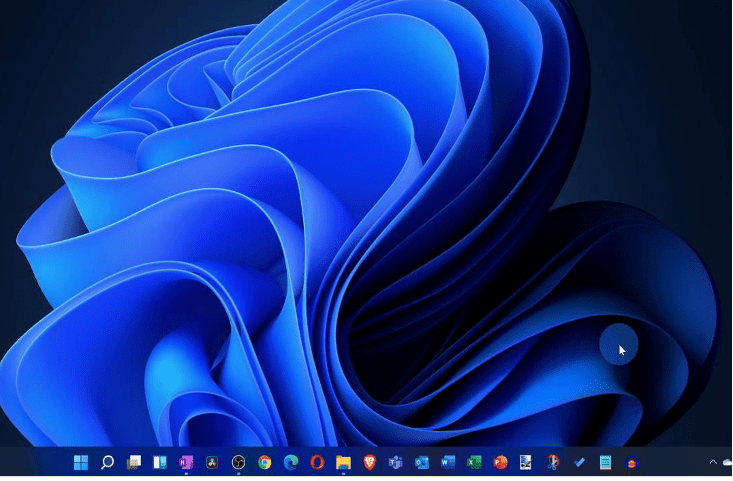The width and height of the screenshot is (733, 481).
Task: Open Google Chrome from taskbar
Action: tap(265, 462)
